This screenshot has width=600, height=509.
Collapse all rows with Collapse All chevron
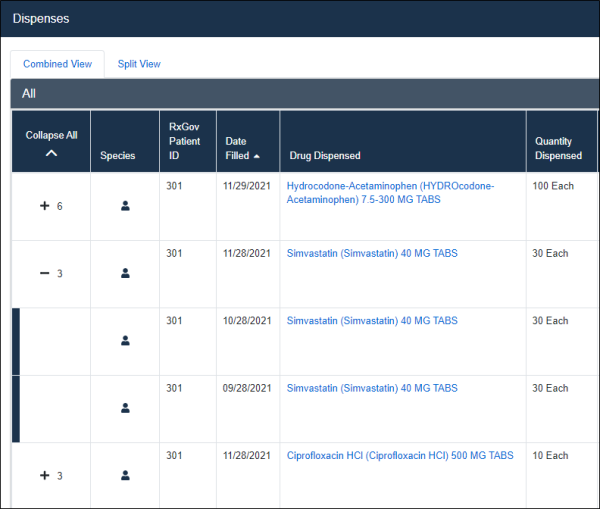coord(51,153)
